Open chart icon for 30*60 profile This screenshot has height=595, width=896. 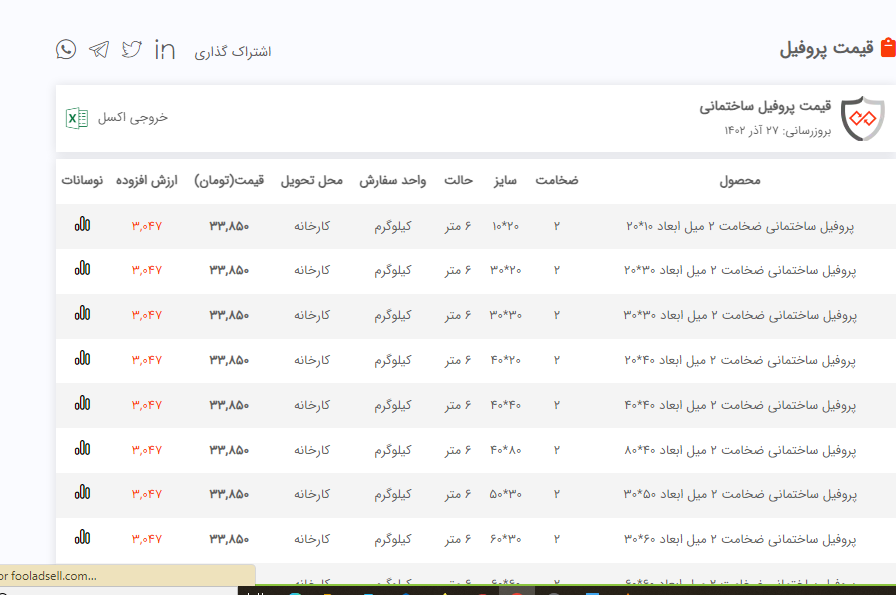pos(82,538)
